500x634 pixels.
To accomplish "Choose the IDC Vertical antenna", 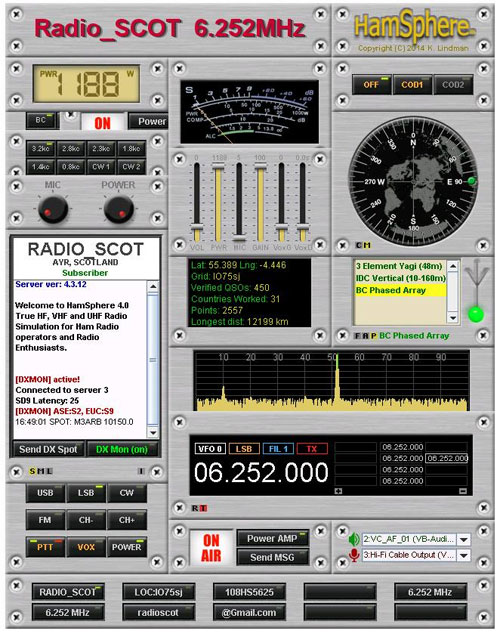I will coord(400,278).
